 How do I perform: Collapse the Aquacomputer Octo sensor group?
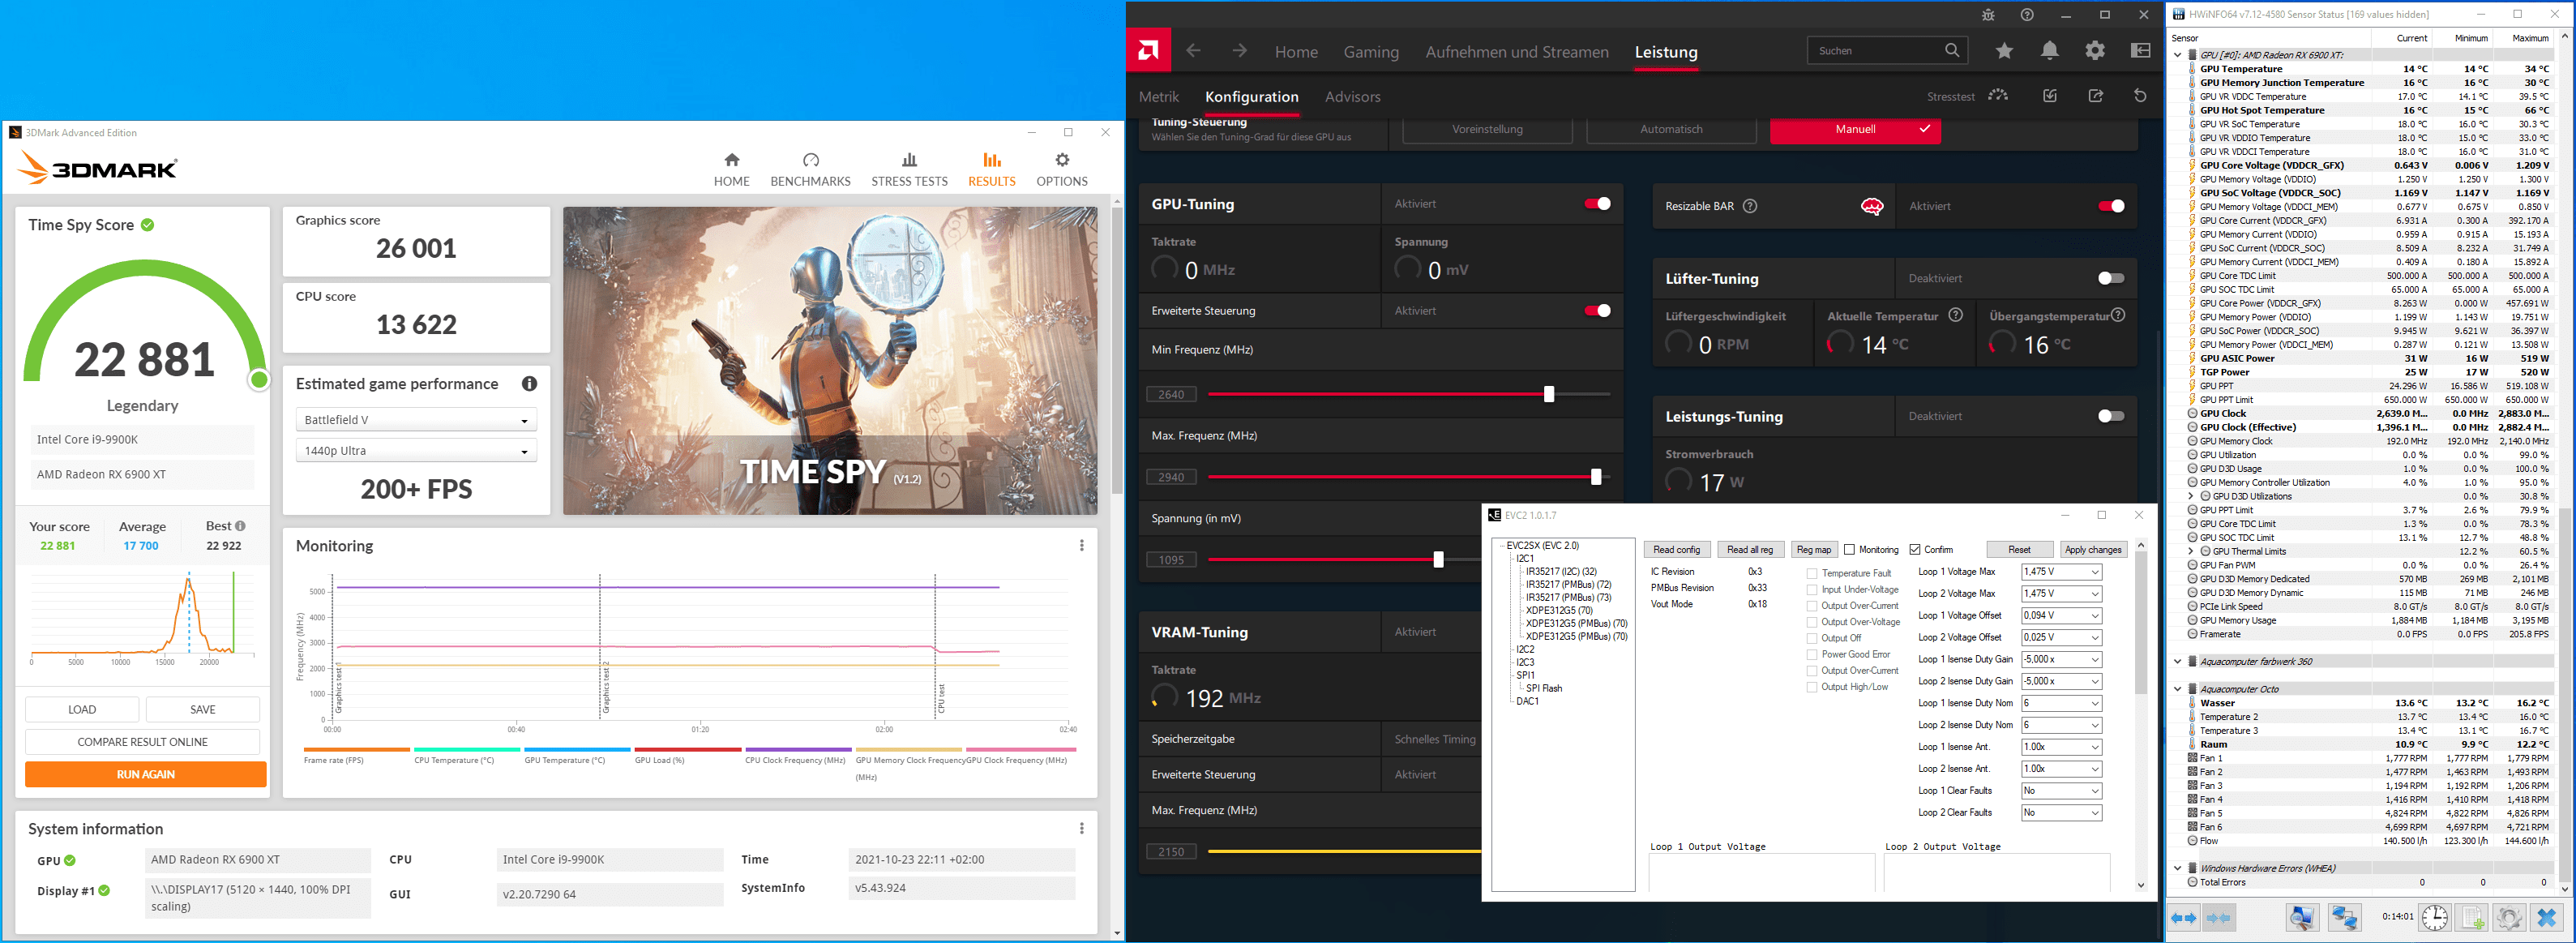tap(2178, 689)
